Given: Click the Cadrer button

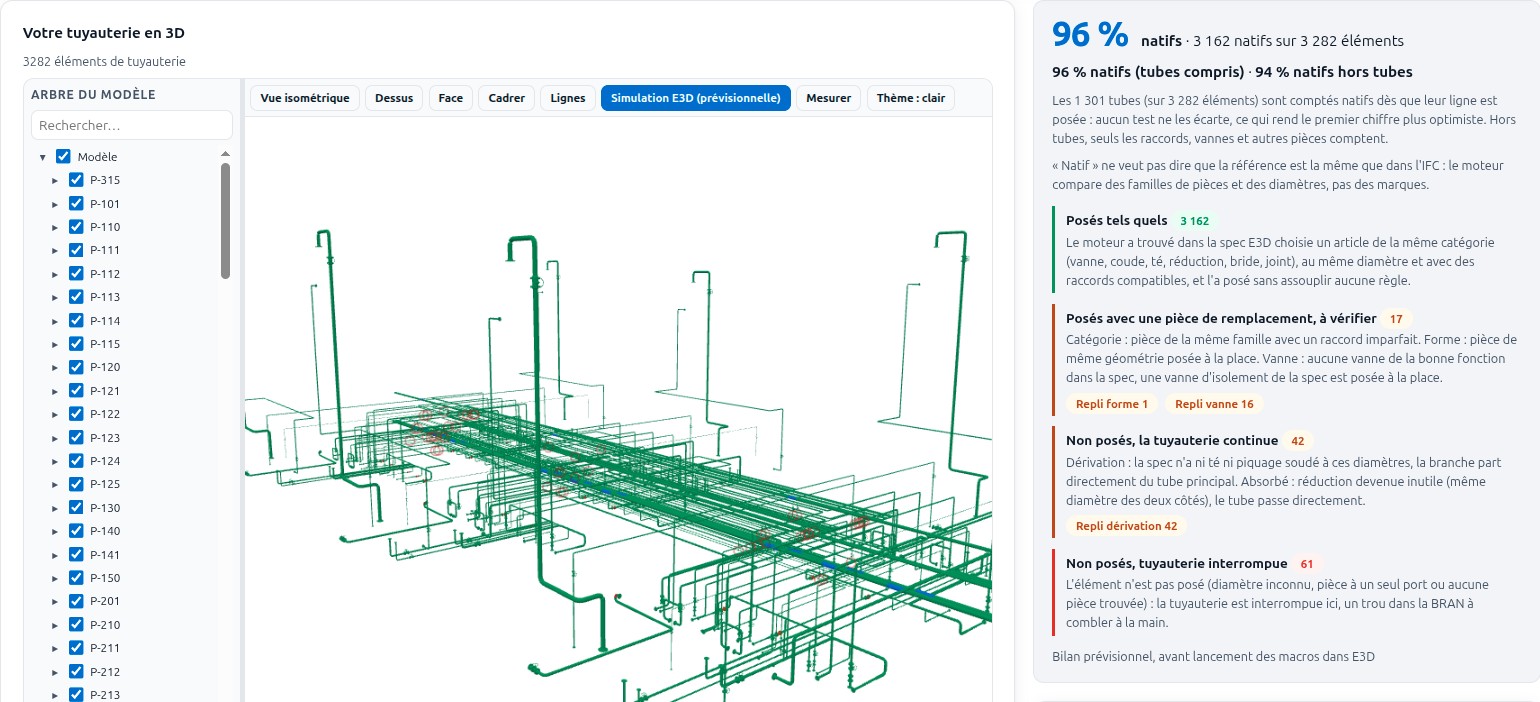Looking at the screenshot, I should click(507, 98).
